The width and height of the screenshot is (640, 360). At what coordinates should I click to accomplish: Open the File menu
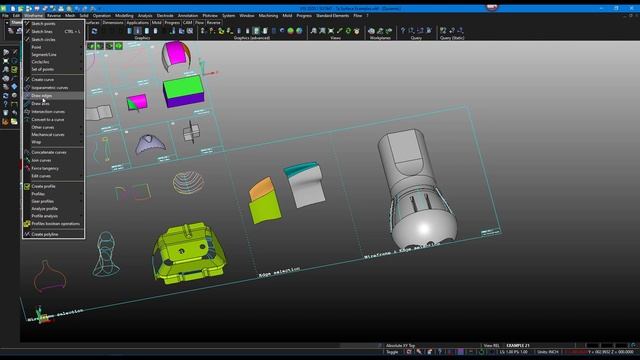point(5,16)
